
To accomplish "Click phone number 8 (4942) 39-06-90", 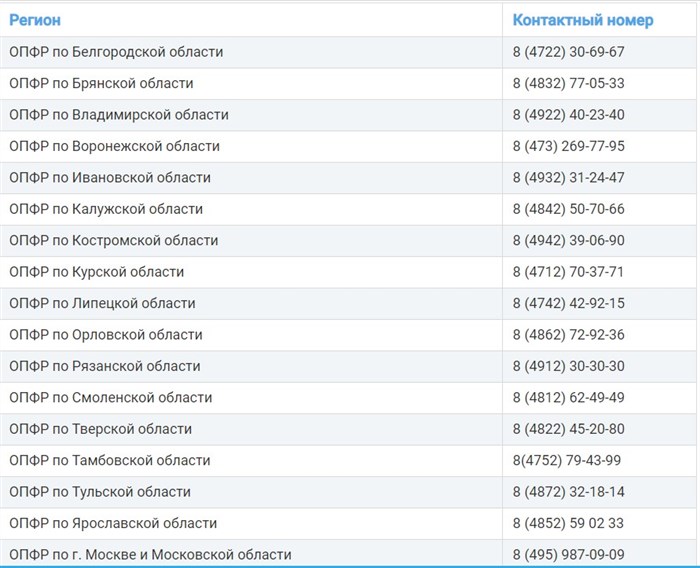I will coord(568,240).
